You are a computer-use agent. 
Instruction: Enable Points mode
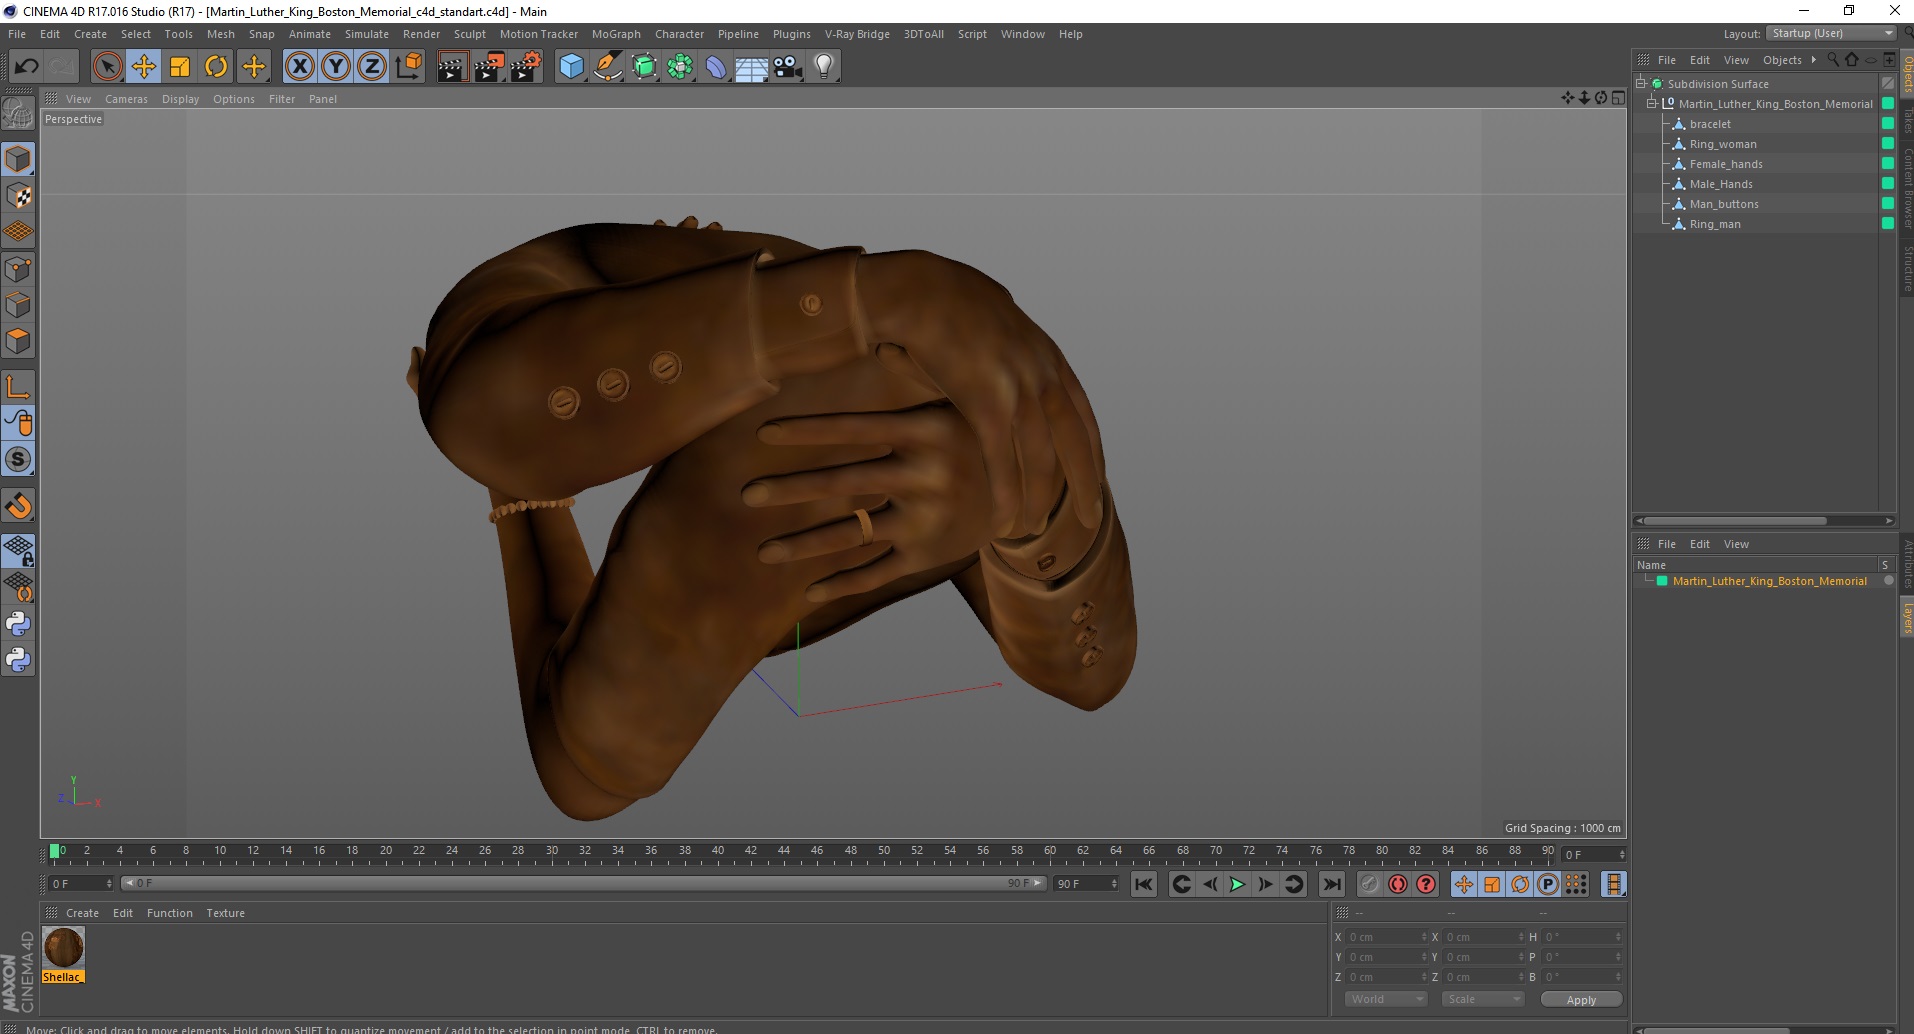click(x=18, y=269)
